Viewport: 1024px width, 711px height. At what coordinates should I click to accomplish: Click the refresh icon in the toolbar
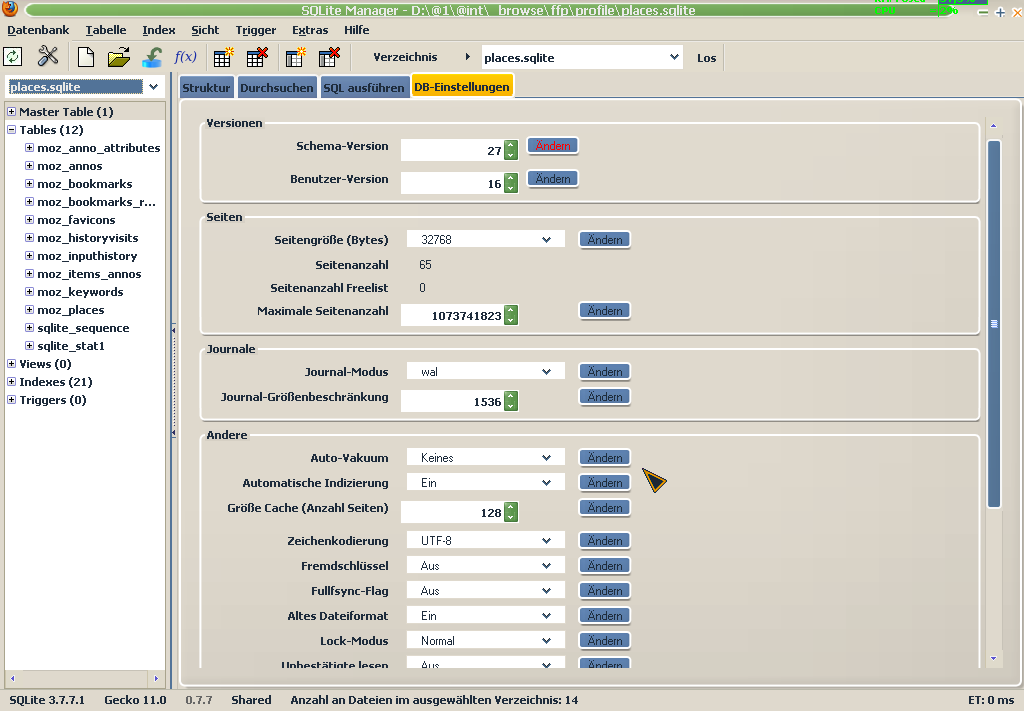(13, 57)
